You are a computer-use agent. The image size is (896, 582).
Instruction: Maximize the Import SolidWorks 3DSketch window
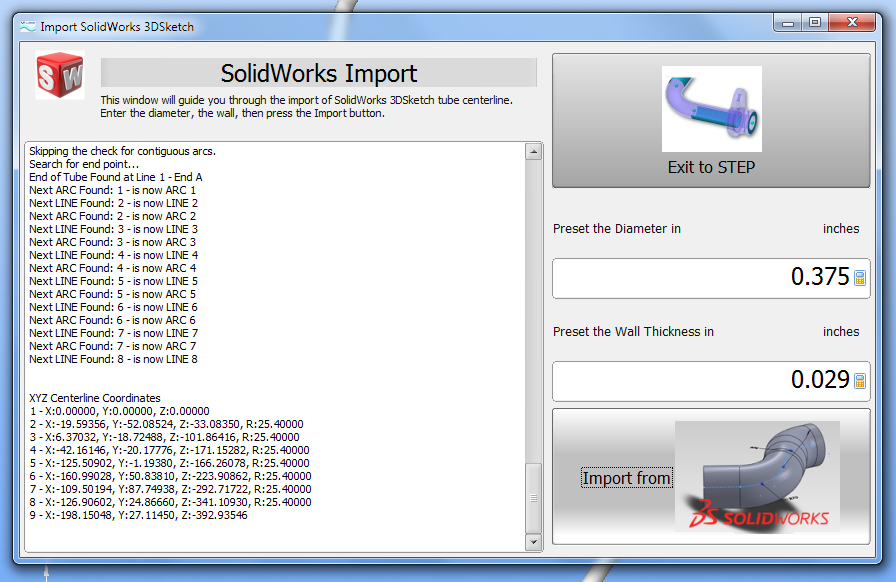[x=816, y=22]
